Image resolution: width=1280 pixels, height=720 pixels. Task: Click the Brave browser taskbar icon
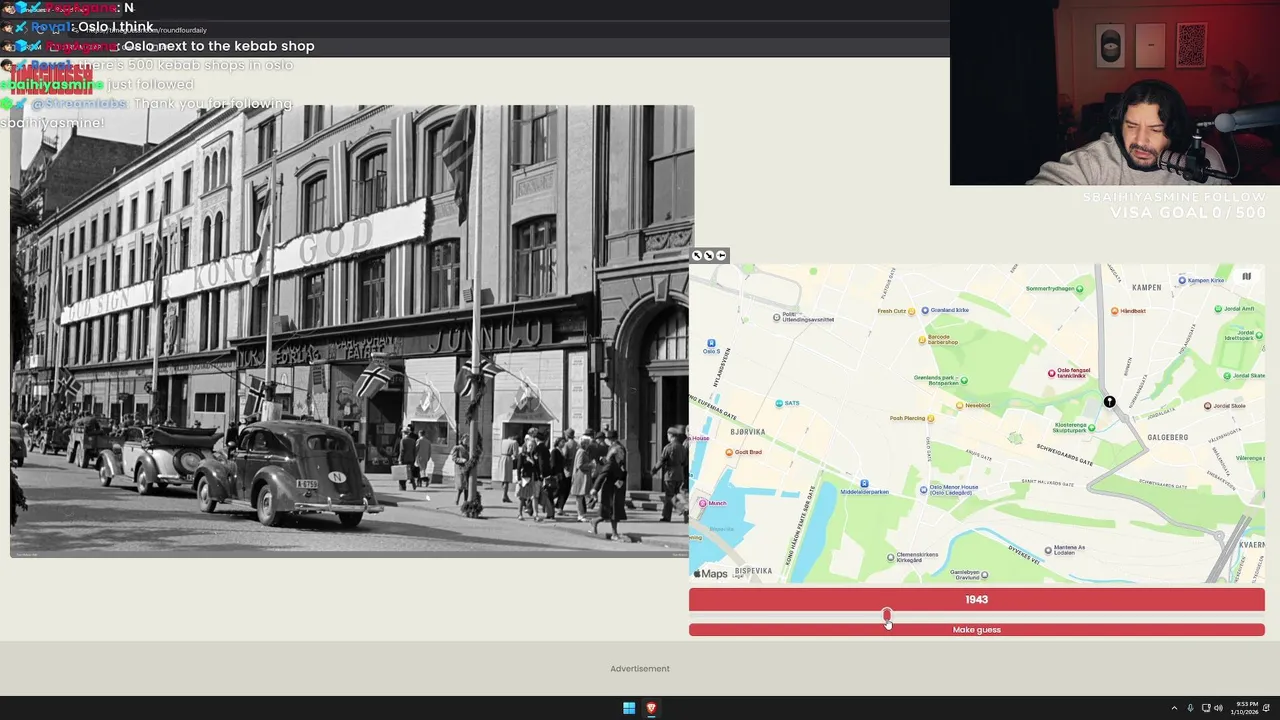[651, 708]
